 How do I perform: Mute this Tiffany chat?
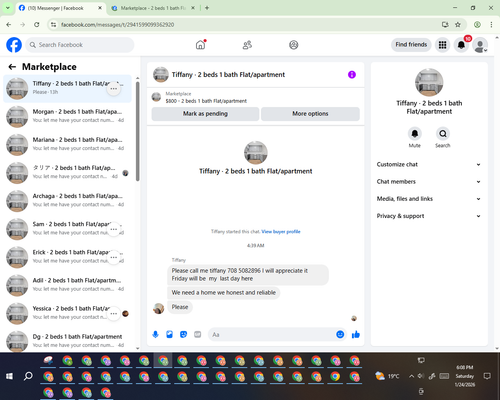[x=415, y=134]
